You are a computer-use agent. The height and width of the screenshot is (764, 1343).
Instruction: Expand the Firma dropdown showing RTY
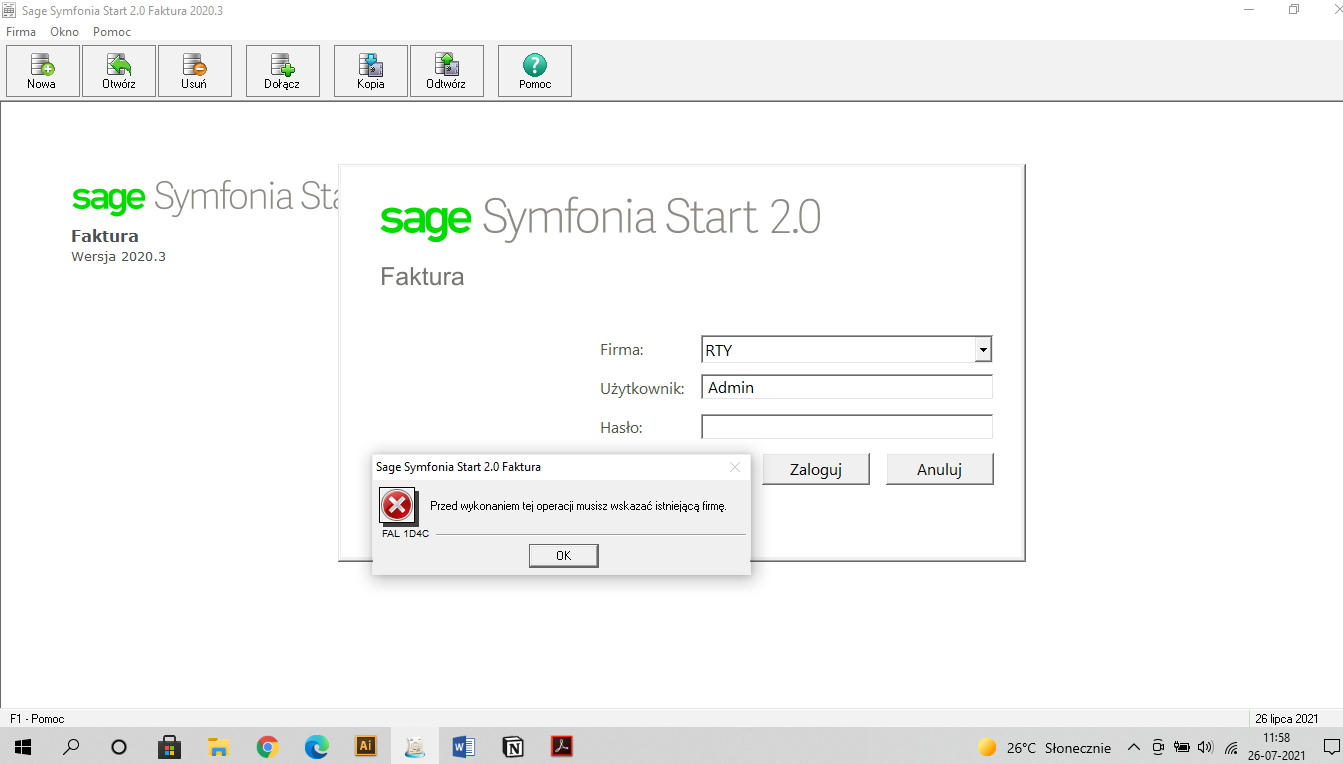(x=984, y=350)
